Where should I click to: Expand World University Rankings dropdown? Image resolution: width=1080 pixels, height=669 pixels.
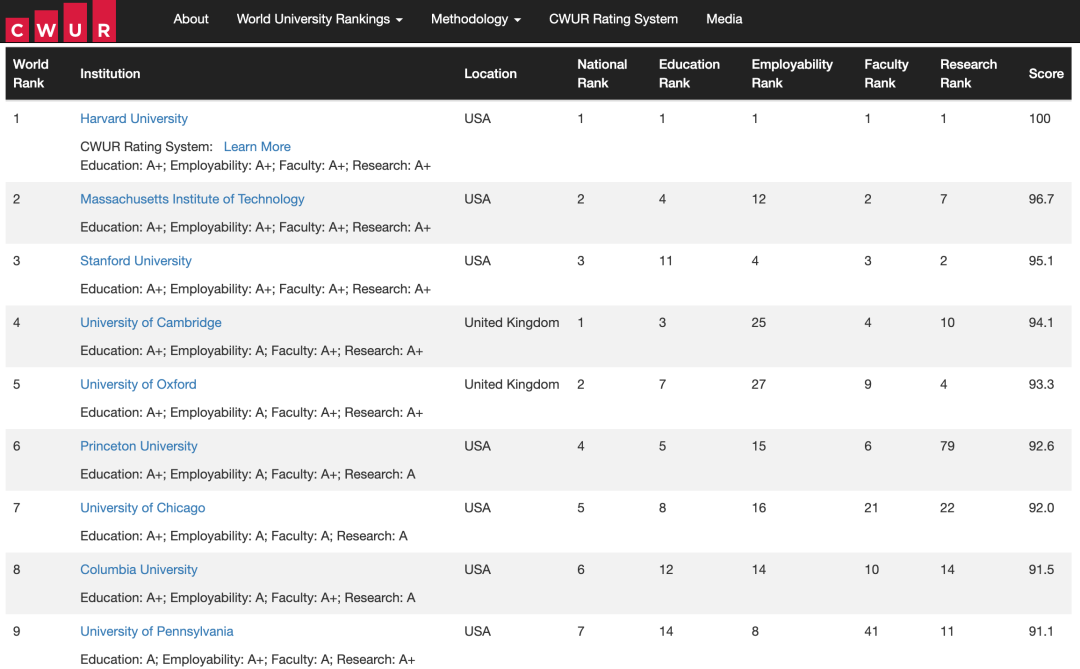click(x=320, y=19)
